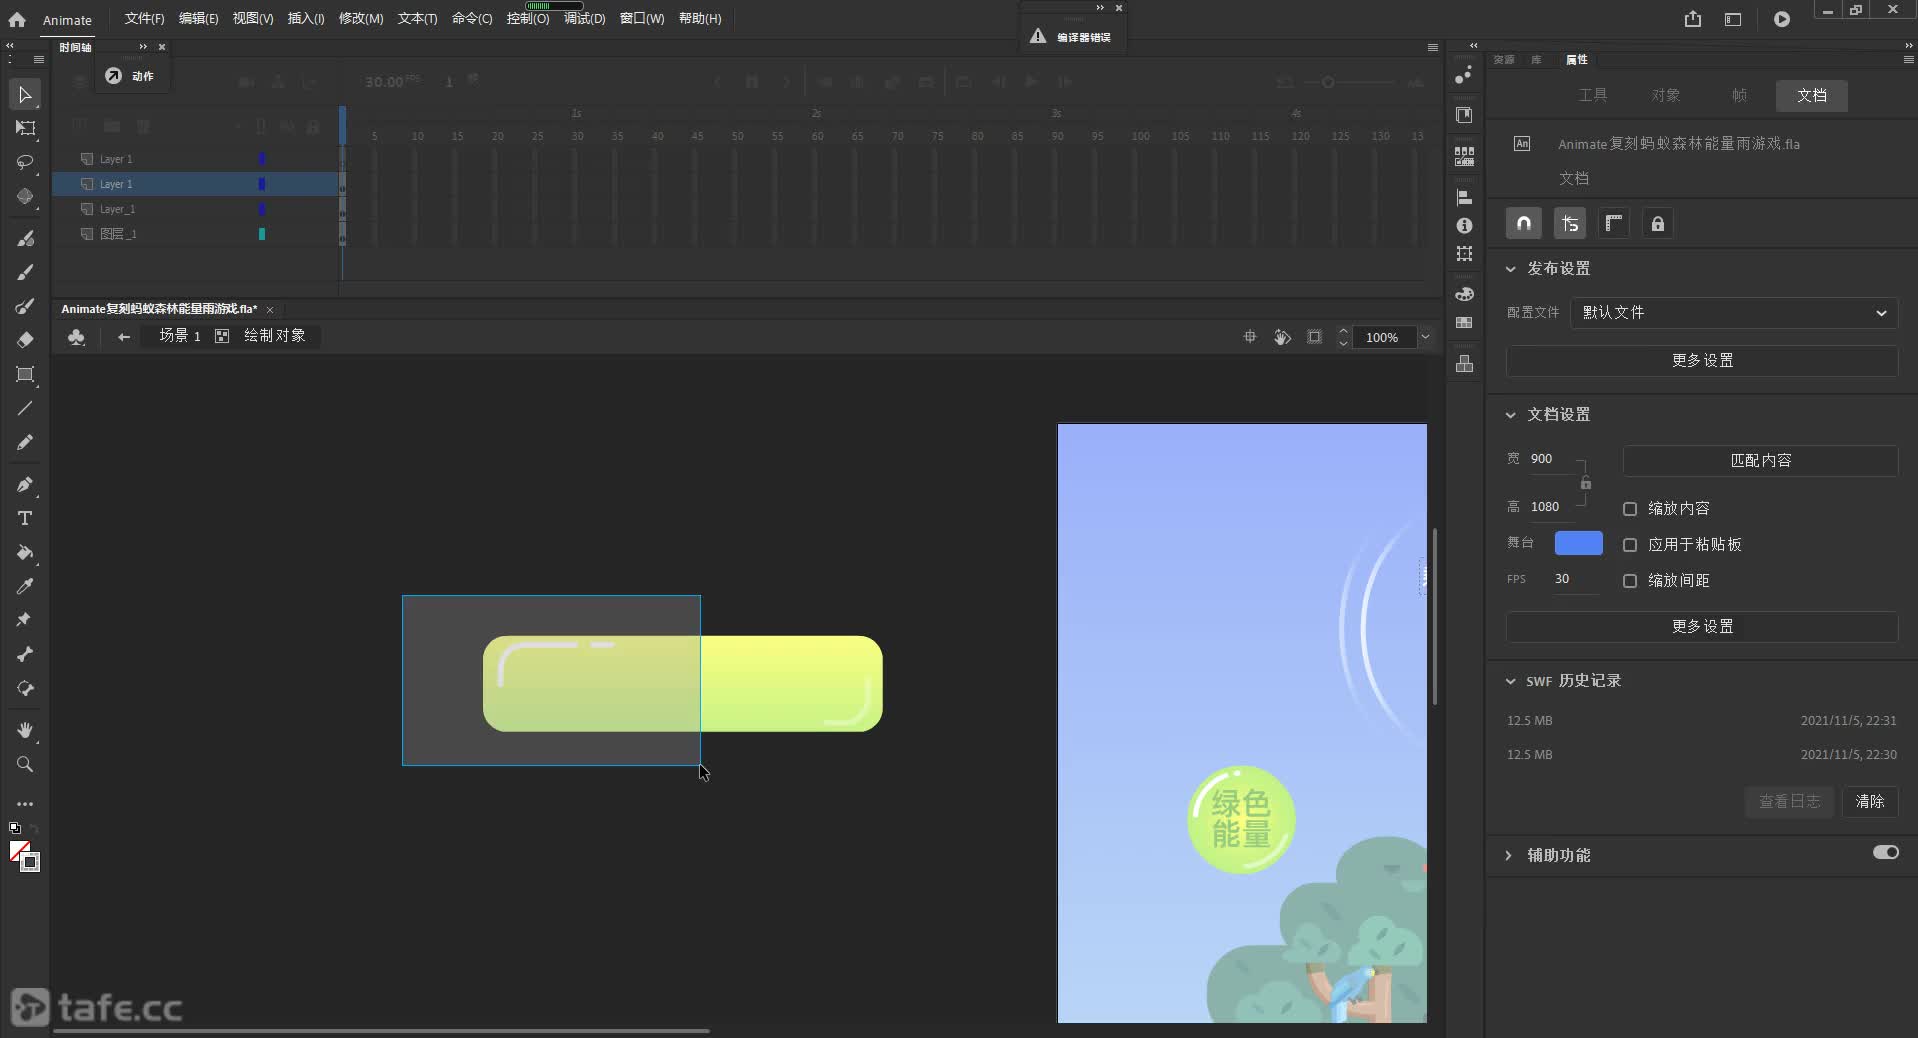Click the Test Movie play button
This screenshot has height=1038, width=1918.
tap(1782, 19)
